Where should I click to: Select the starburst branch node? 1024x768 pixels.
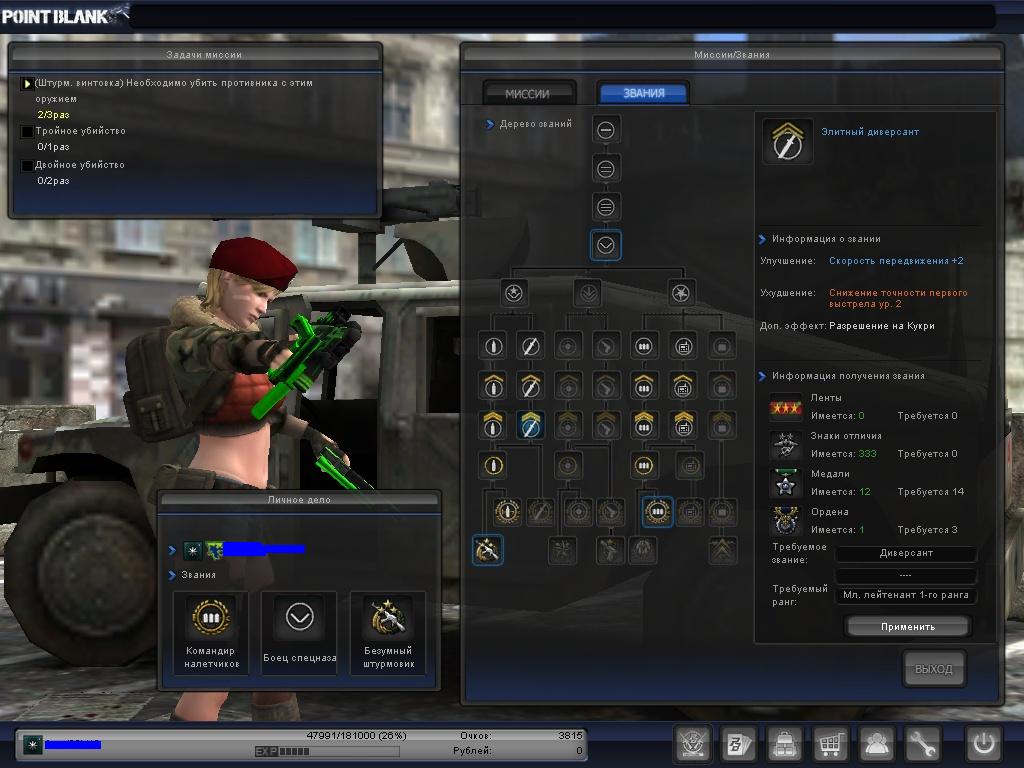click(x=680, y=293)
